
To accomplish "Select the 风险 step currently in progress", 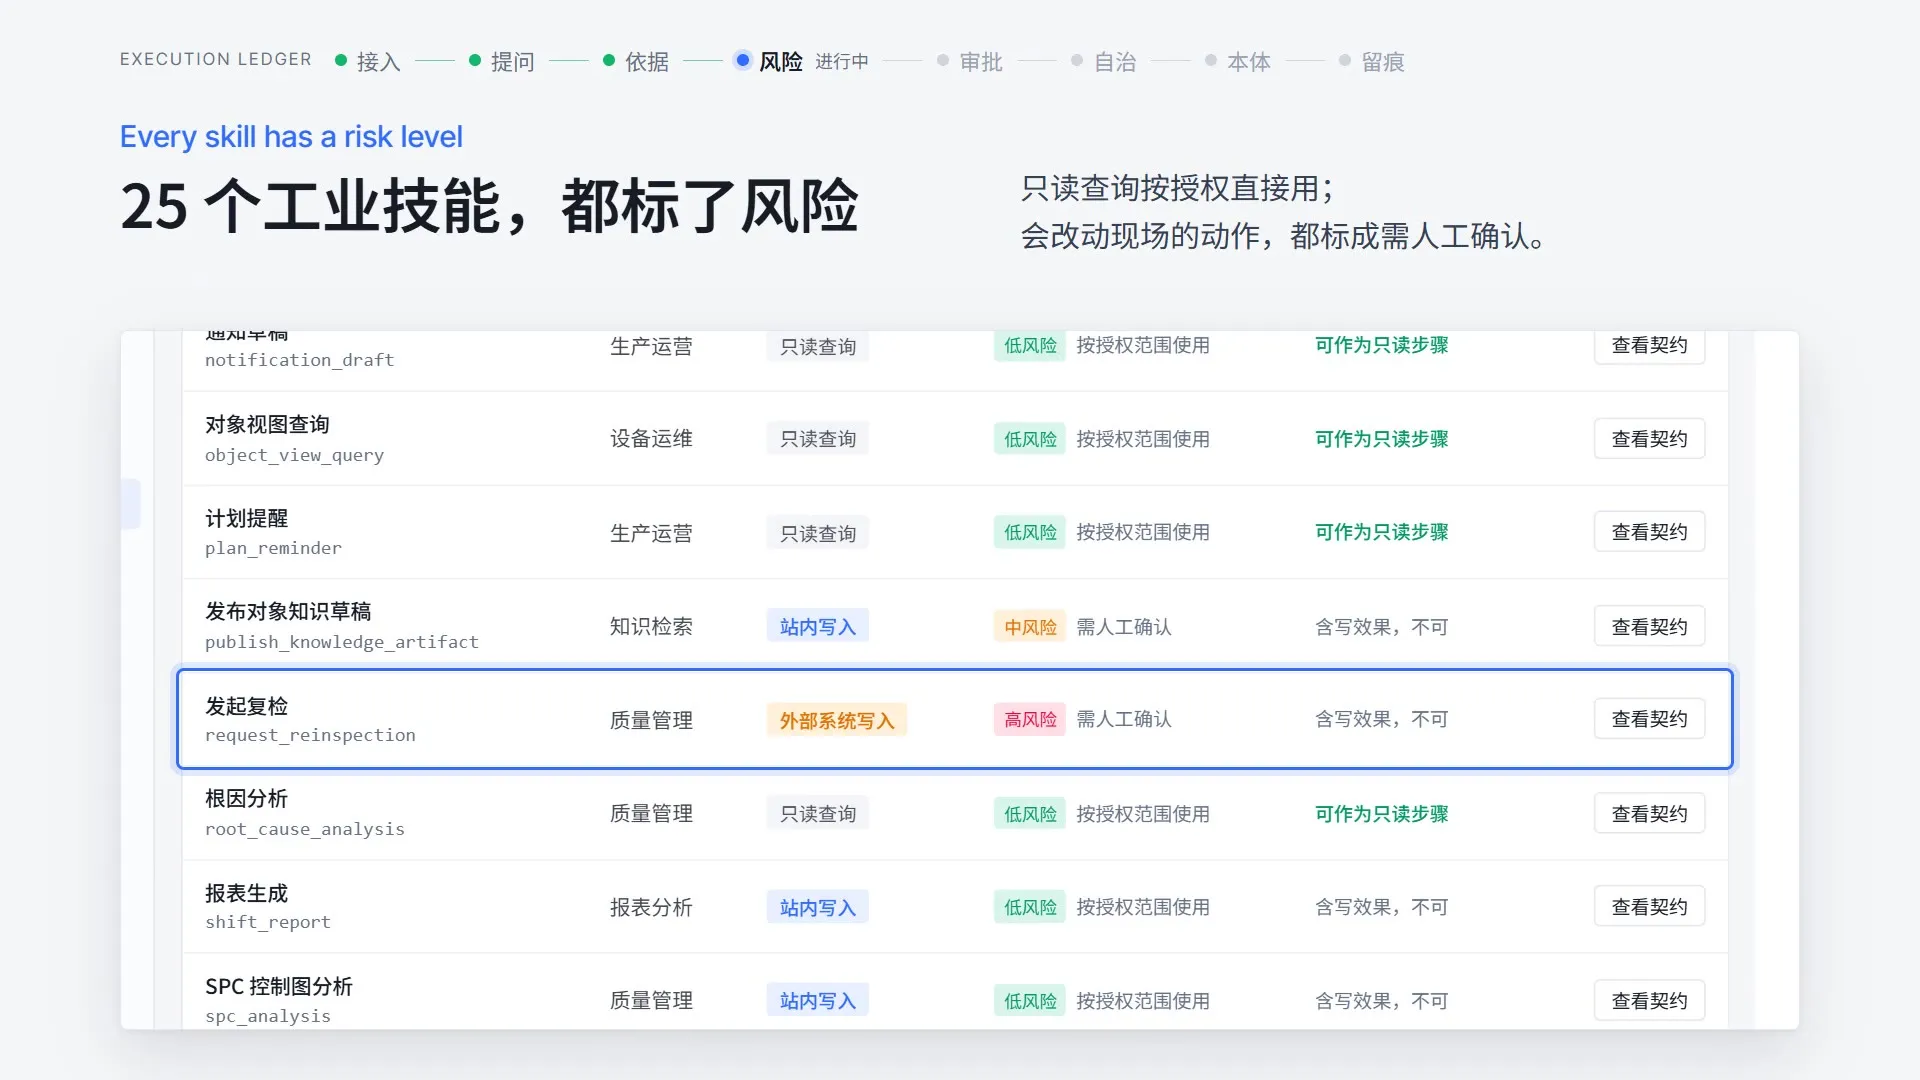I will click(x=802, y=61).
